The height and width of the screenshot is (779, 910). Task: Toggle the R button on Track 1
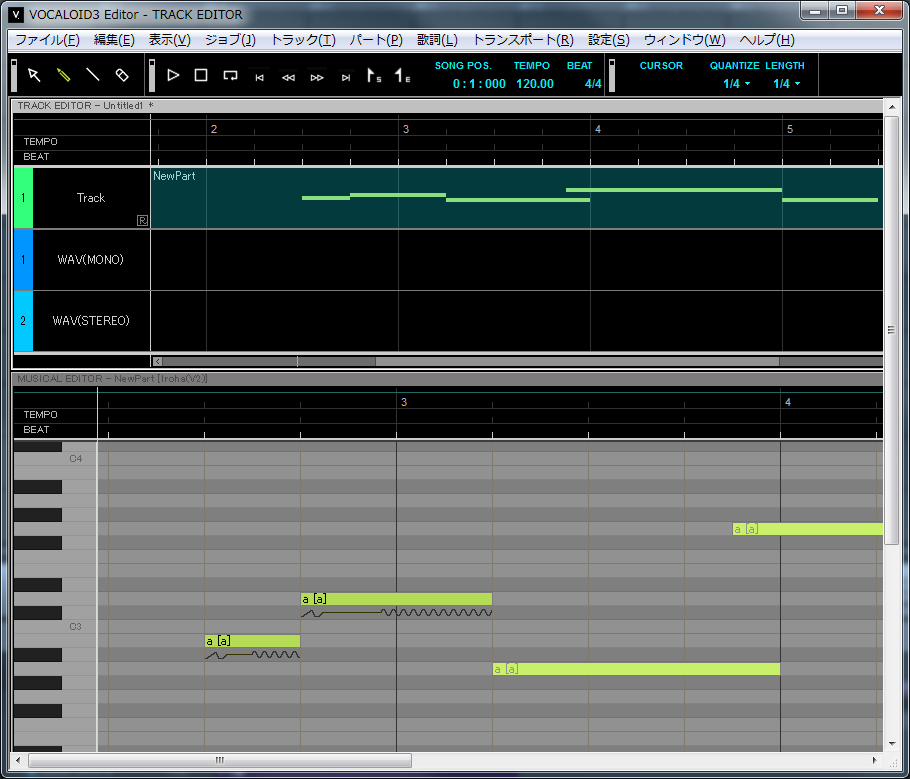coord(142,220)
